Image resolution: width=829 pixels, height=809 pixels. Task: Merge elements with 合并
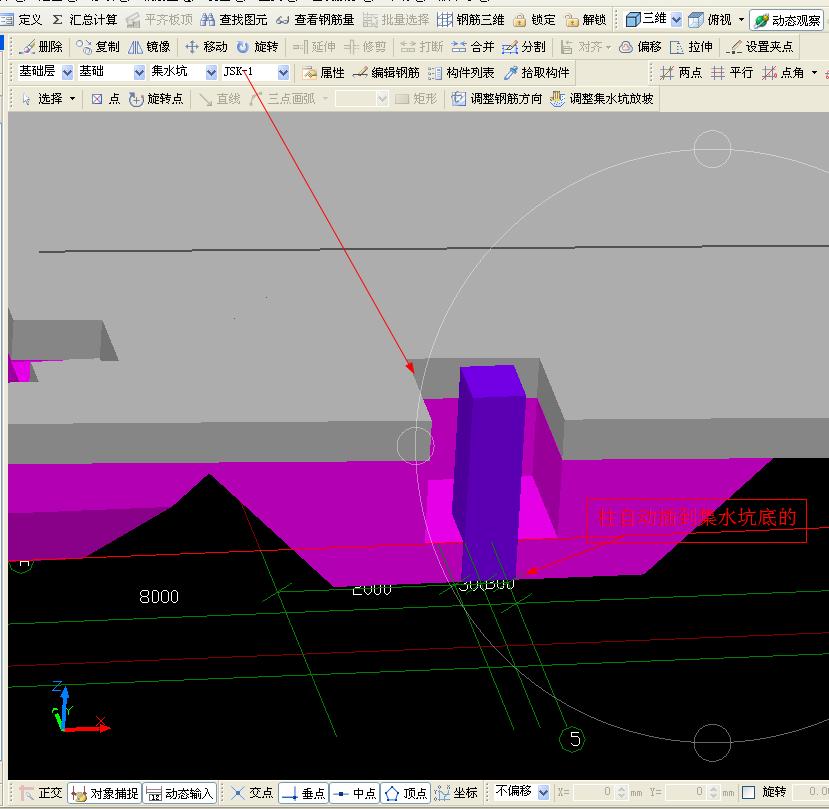473,47
